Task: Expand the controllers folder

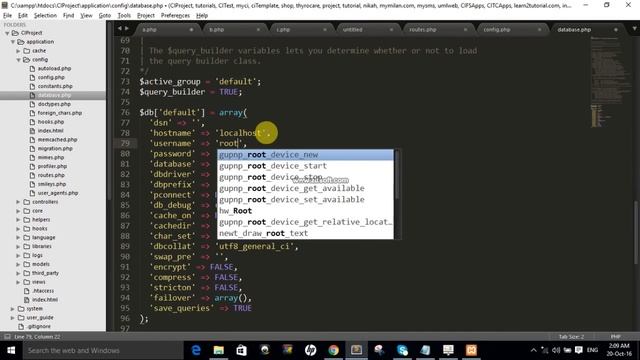Action: 18,202
